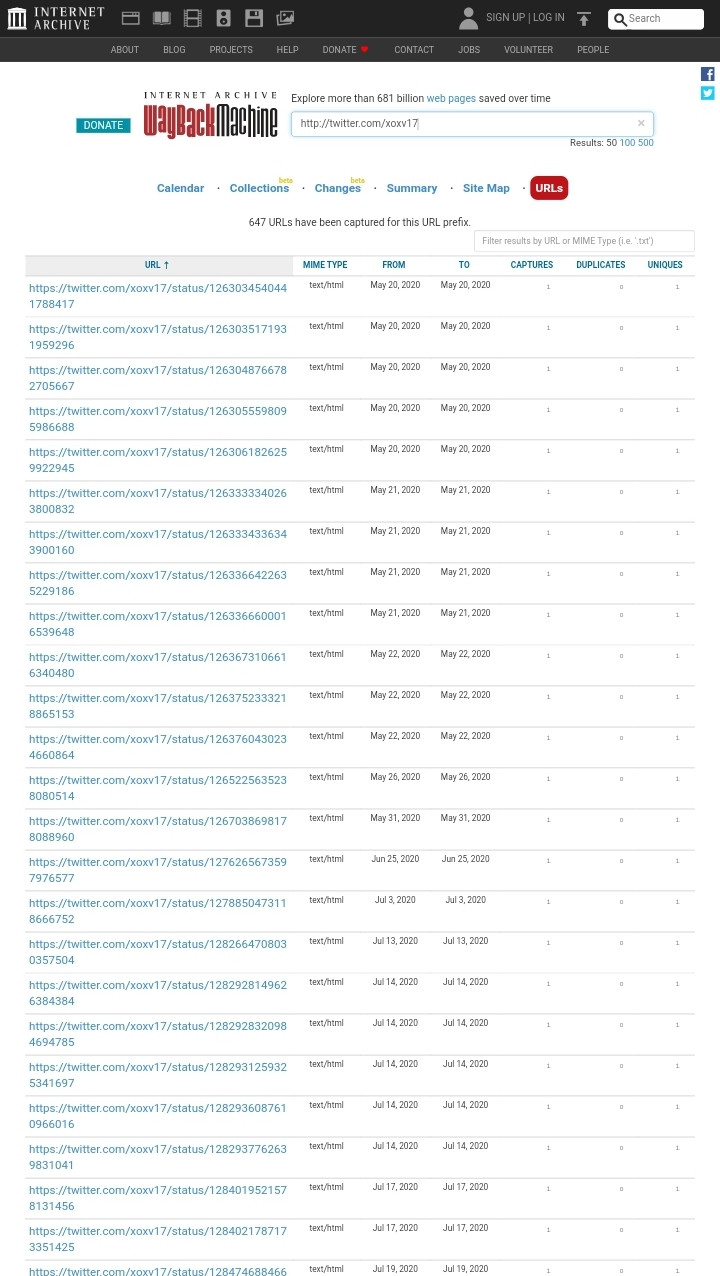720x1276 pixels.
Task: Click the Upload arrow icon
Action: click(x=584, y=19)
